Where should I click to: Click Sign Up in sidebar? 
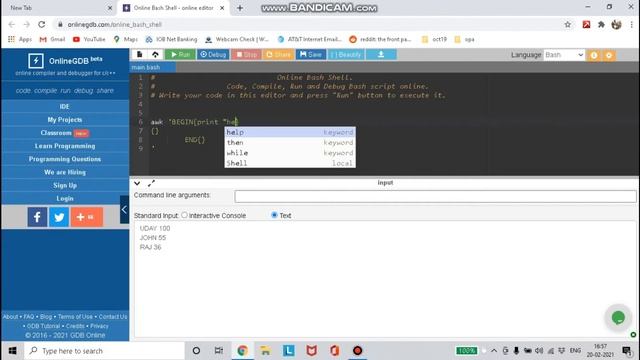(x=65, y=185)
